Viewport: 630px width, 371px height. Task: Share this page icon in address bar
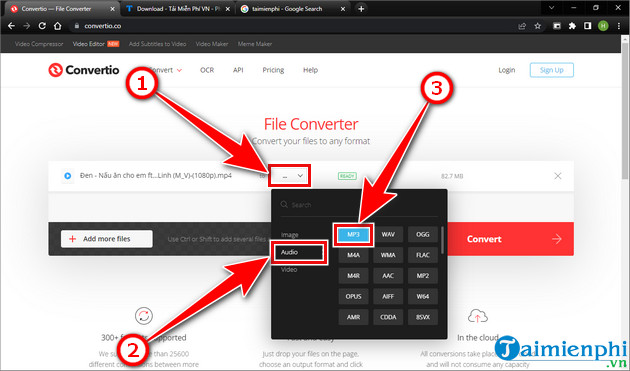pos(522,26)
